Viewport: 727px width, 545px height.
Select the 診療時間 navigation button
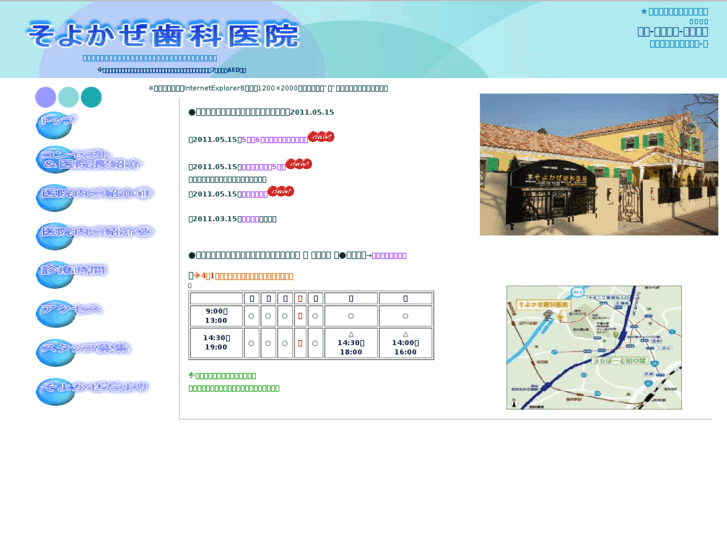tap(72, 273)
